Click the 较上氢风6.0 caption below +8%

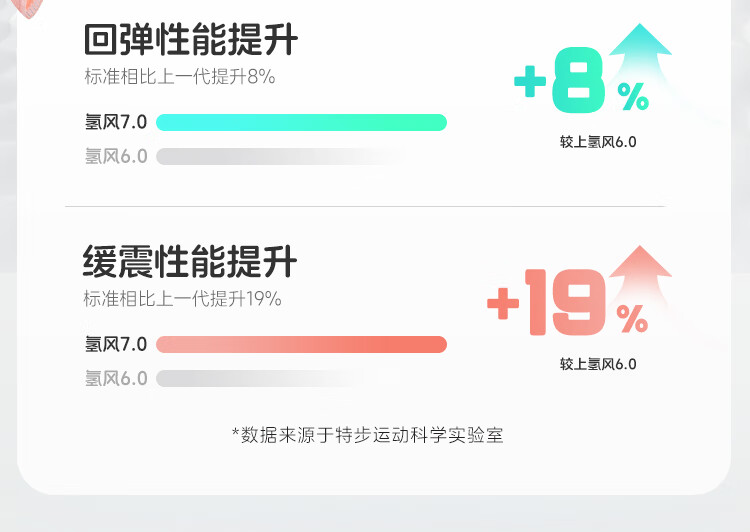[x=598, y=142]
